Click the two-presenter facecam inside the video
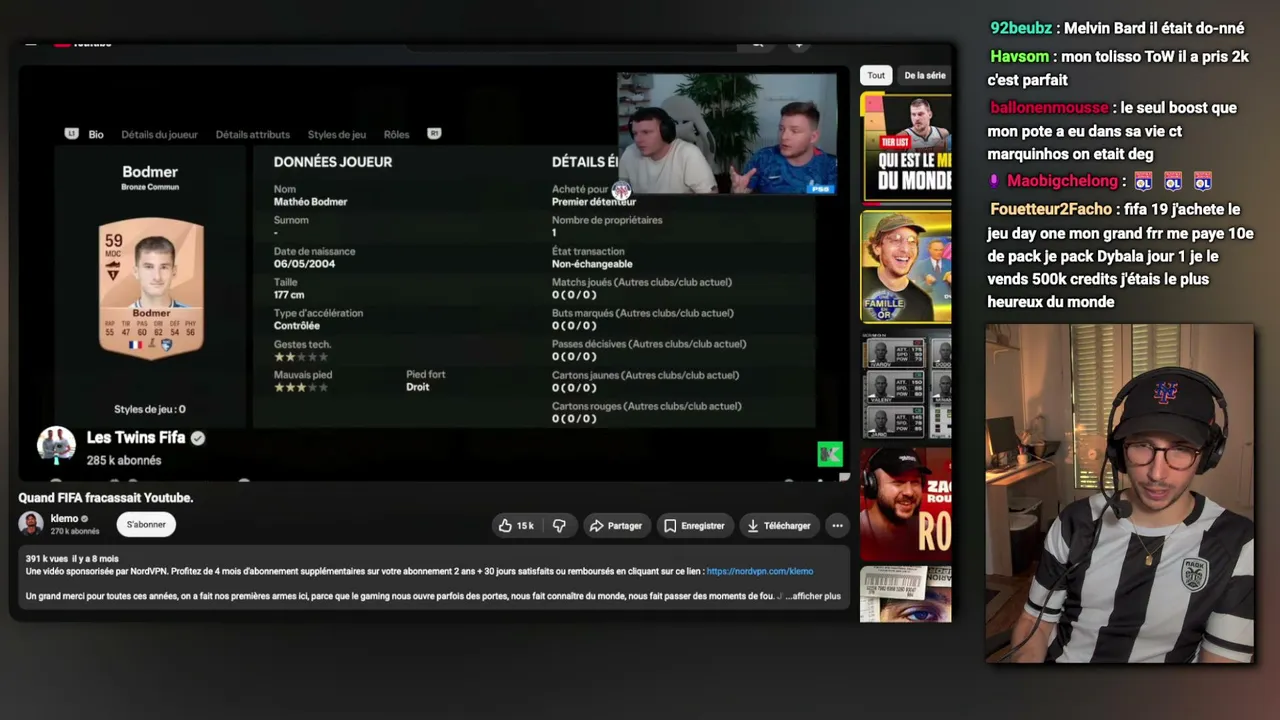This screenshot has width=1280, height=720. point(727,133)
